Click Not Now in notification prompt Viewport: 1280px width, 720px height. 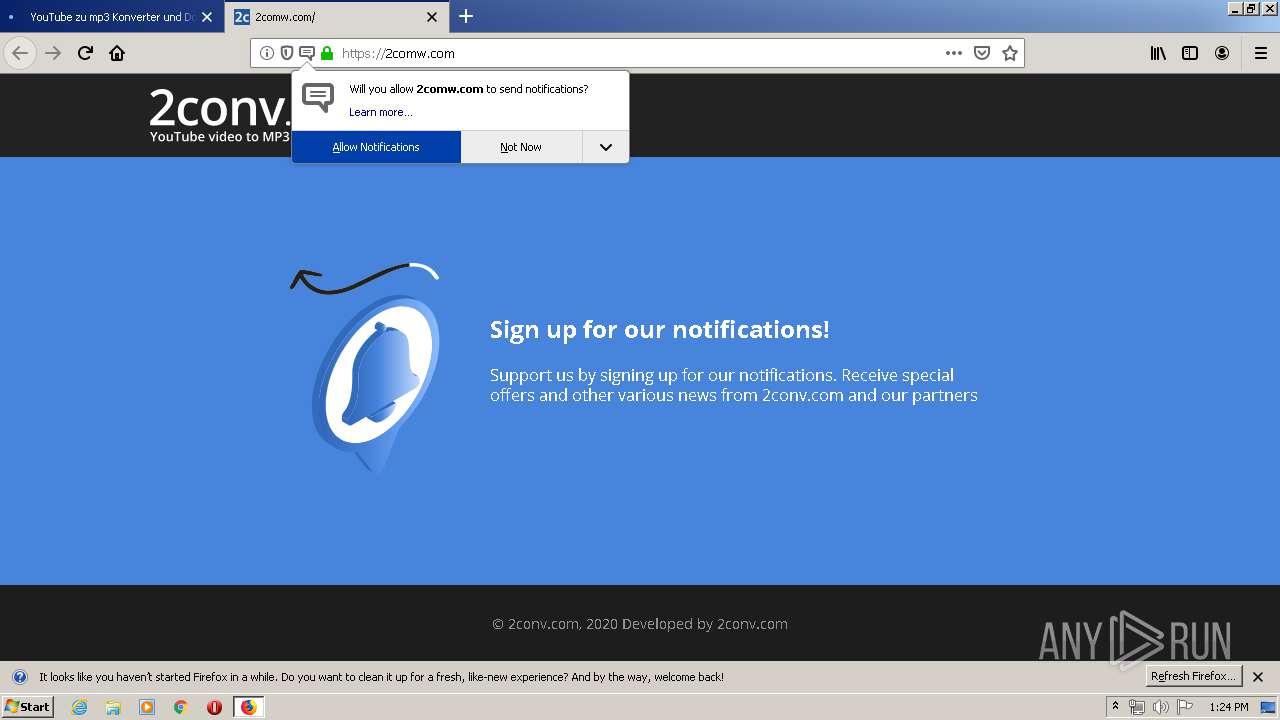point(521,147)
